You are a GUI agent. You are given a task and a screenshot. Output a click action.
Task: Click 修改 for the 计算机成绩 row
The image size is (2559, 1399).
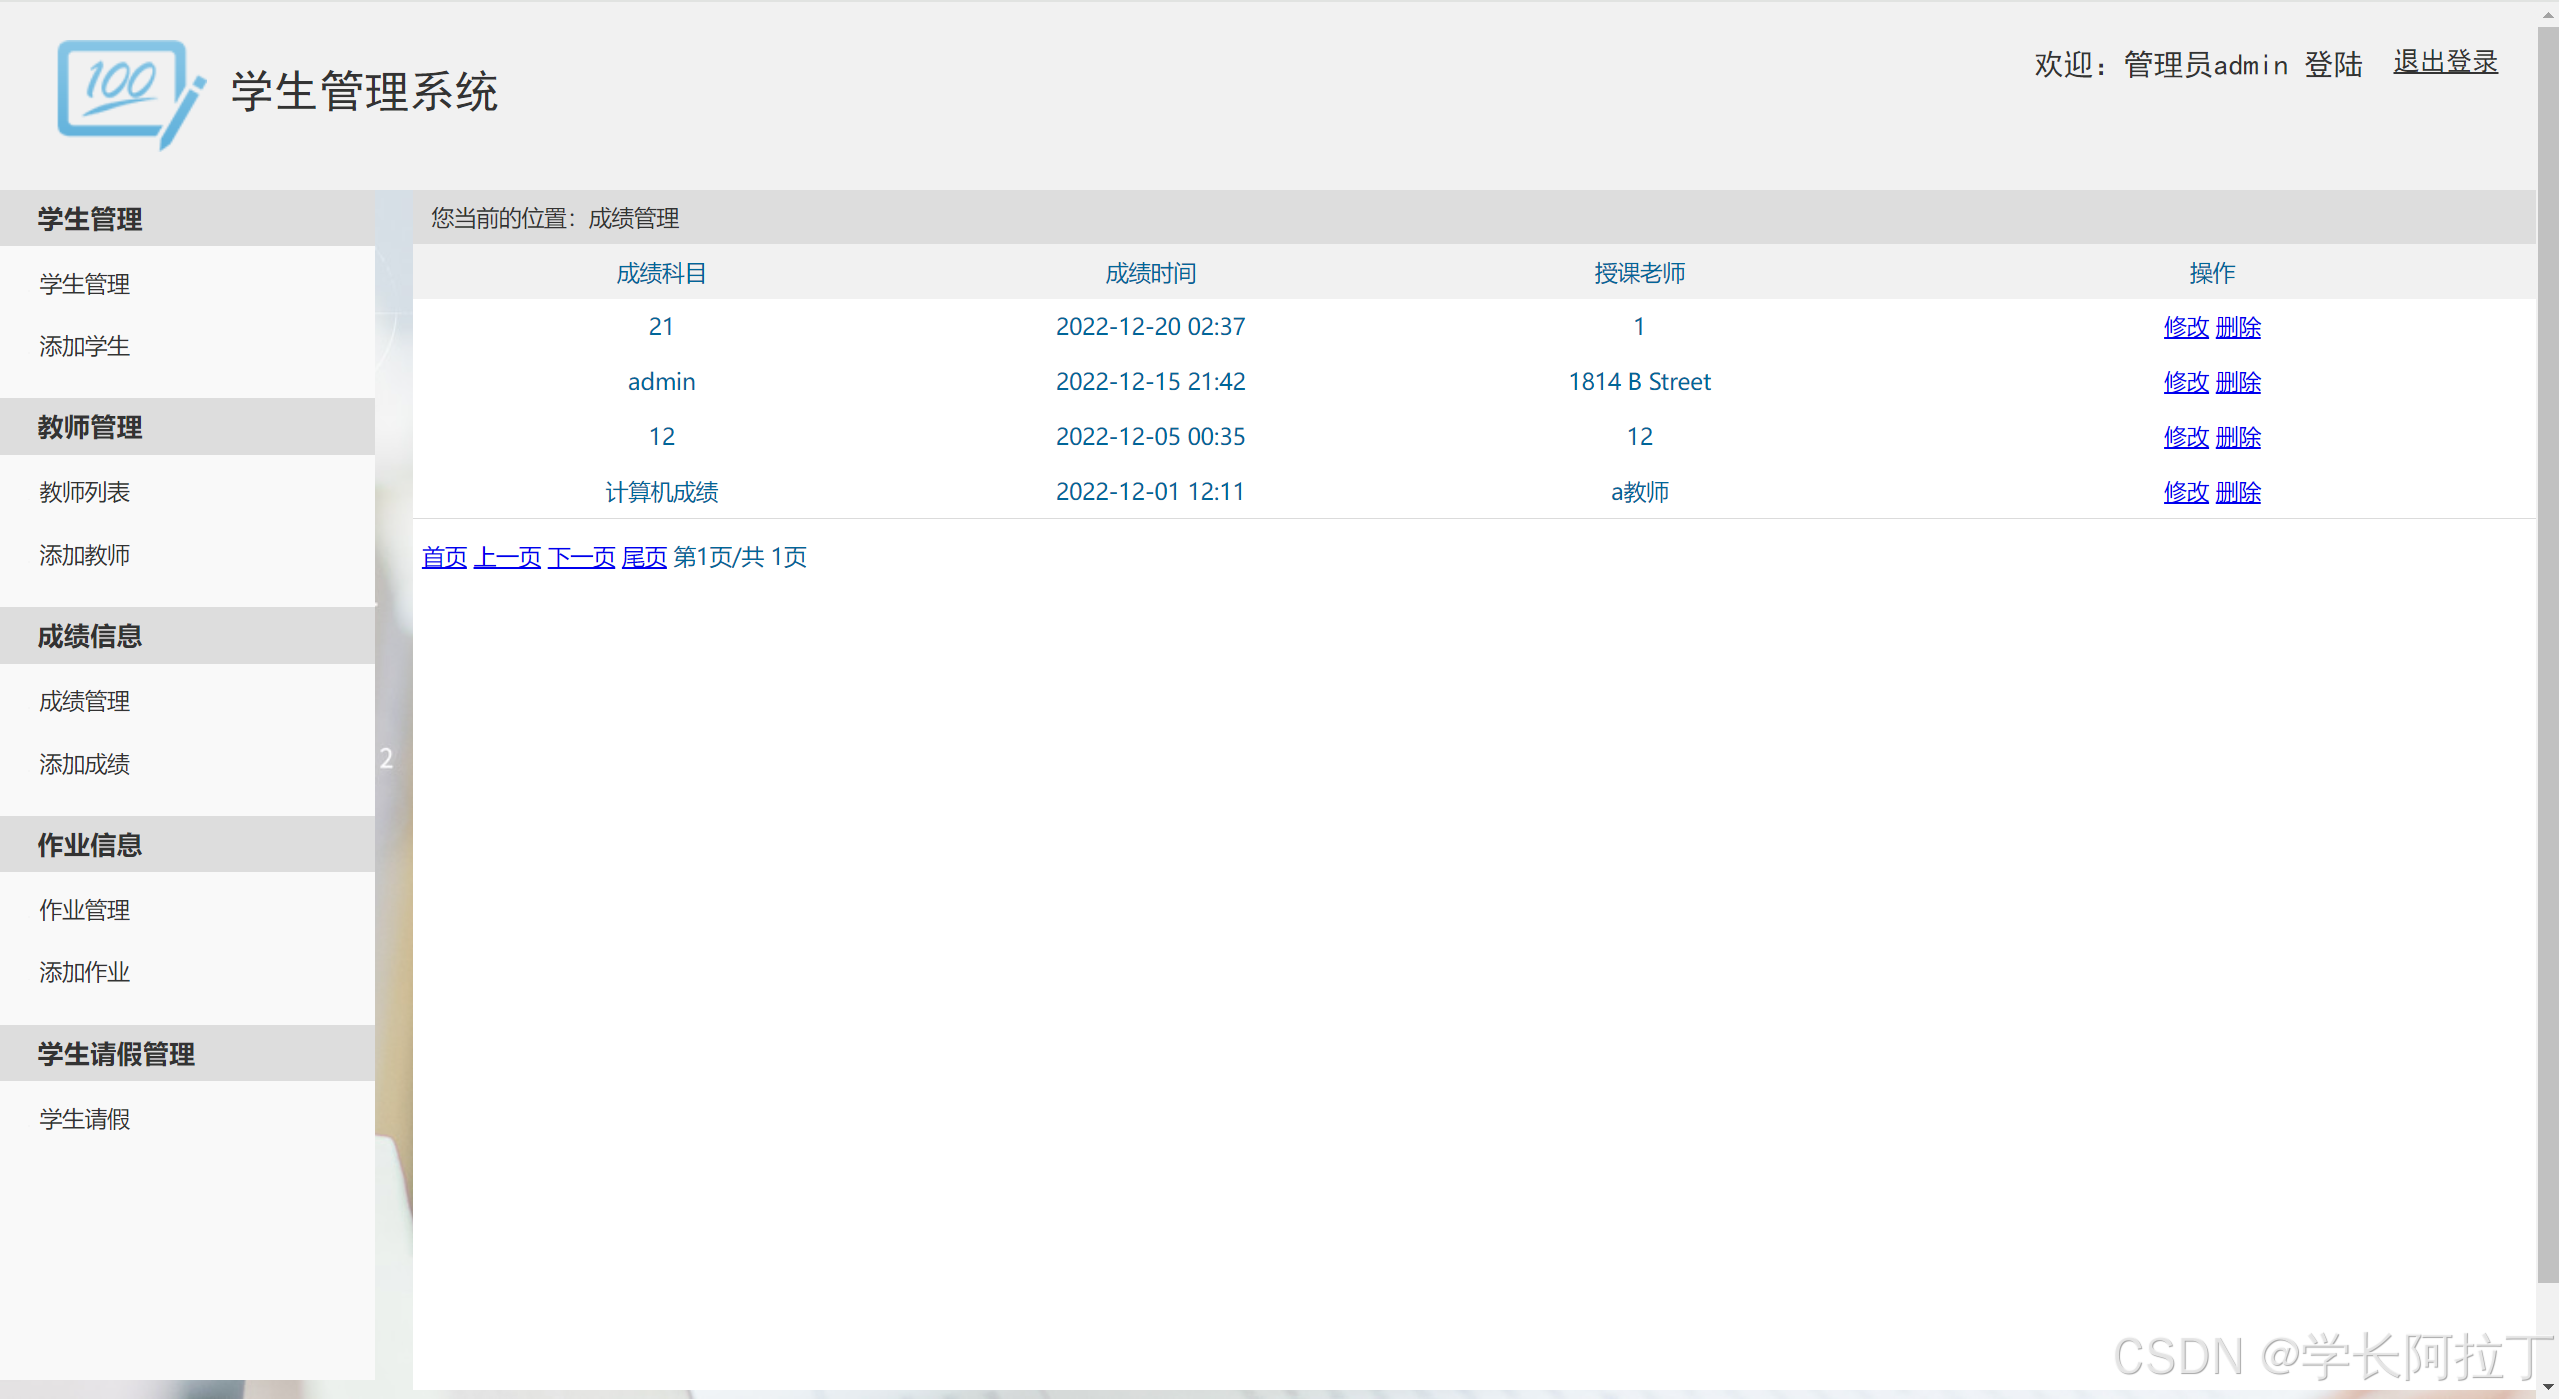[x=2185, y=492]
